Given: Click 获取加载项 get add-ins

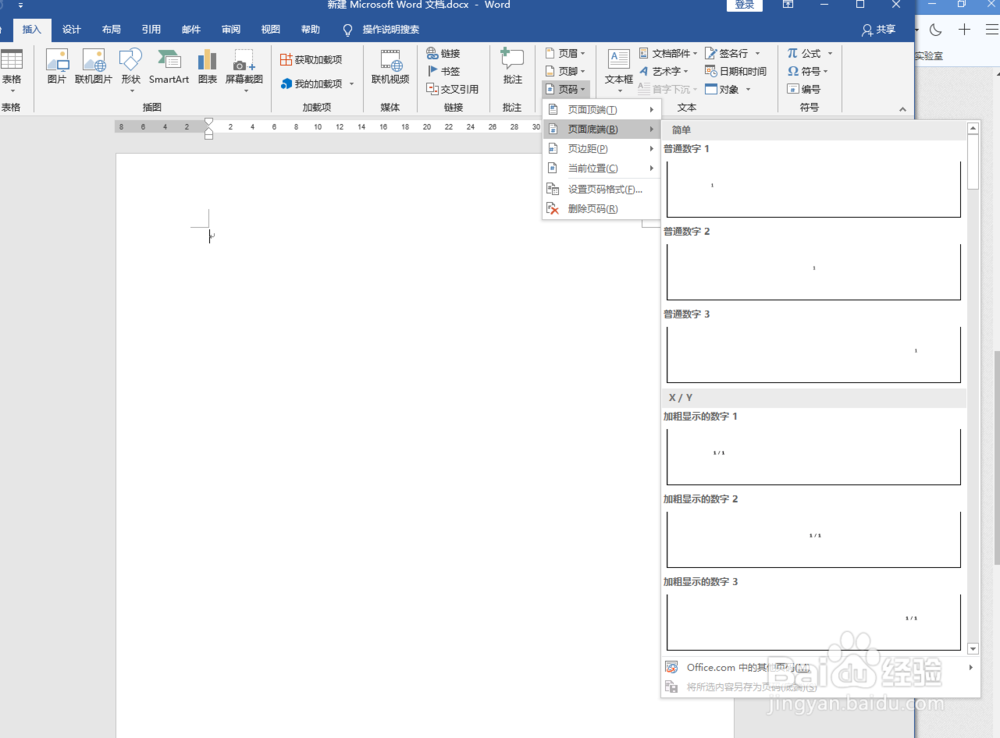Looking at the screenshot, I should (x=311, y=59).
